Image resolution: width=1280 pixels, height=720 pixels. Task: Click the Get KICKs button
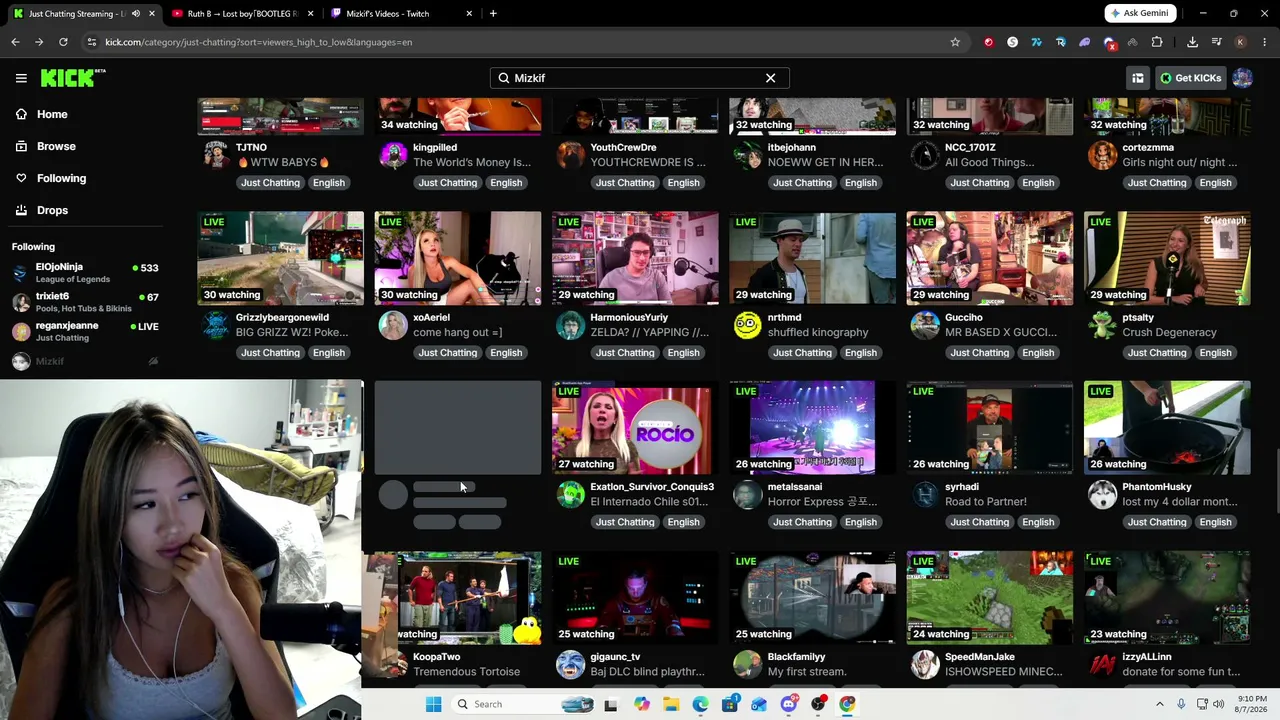[1190, 78]
